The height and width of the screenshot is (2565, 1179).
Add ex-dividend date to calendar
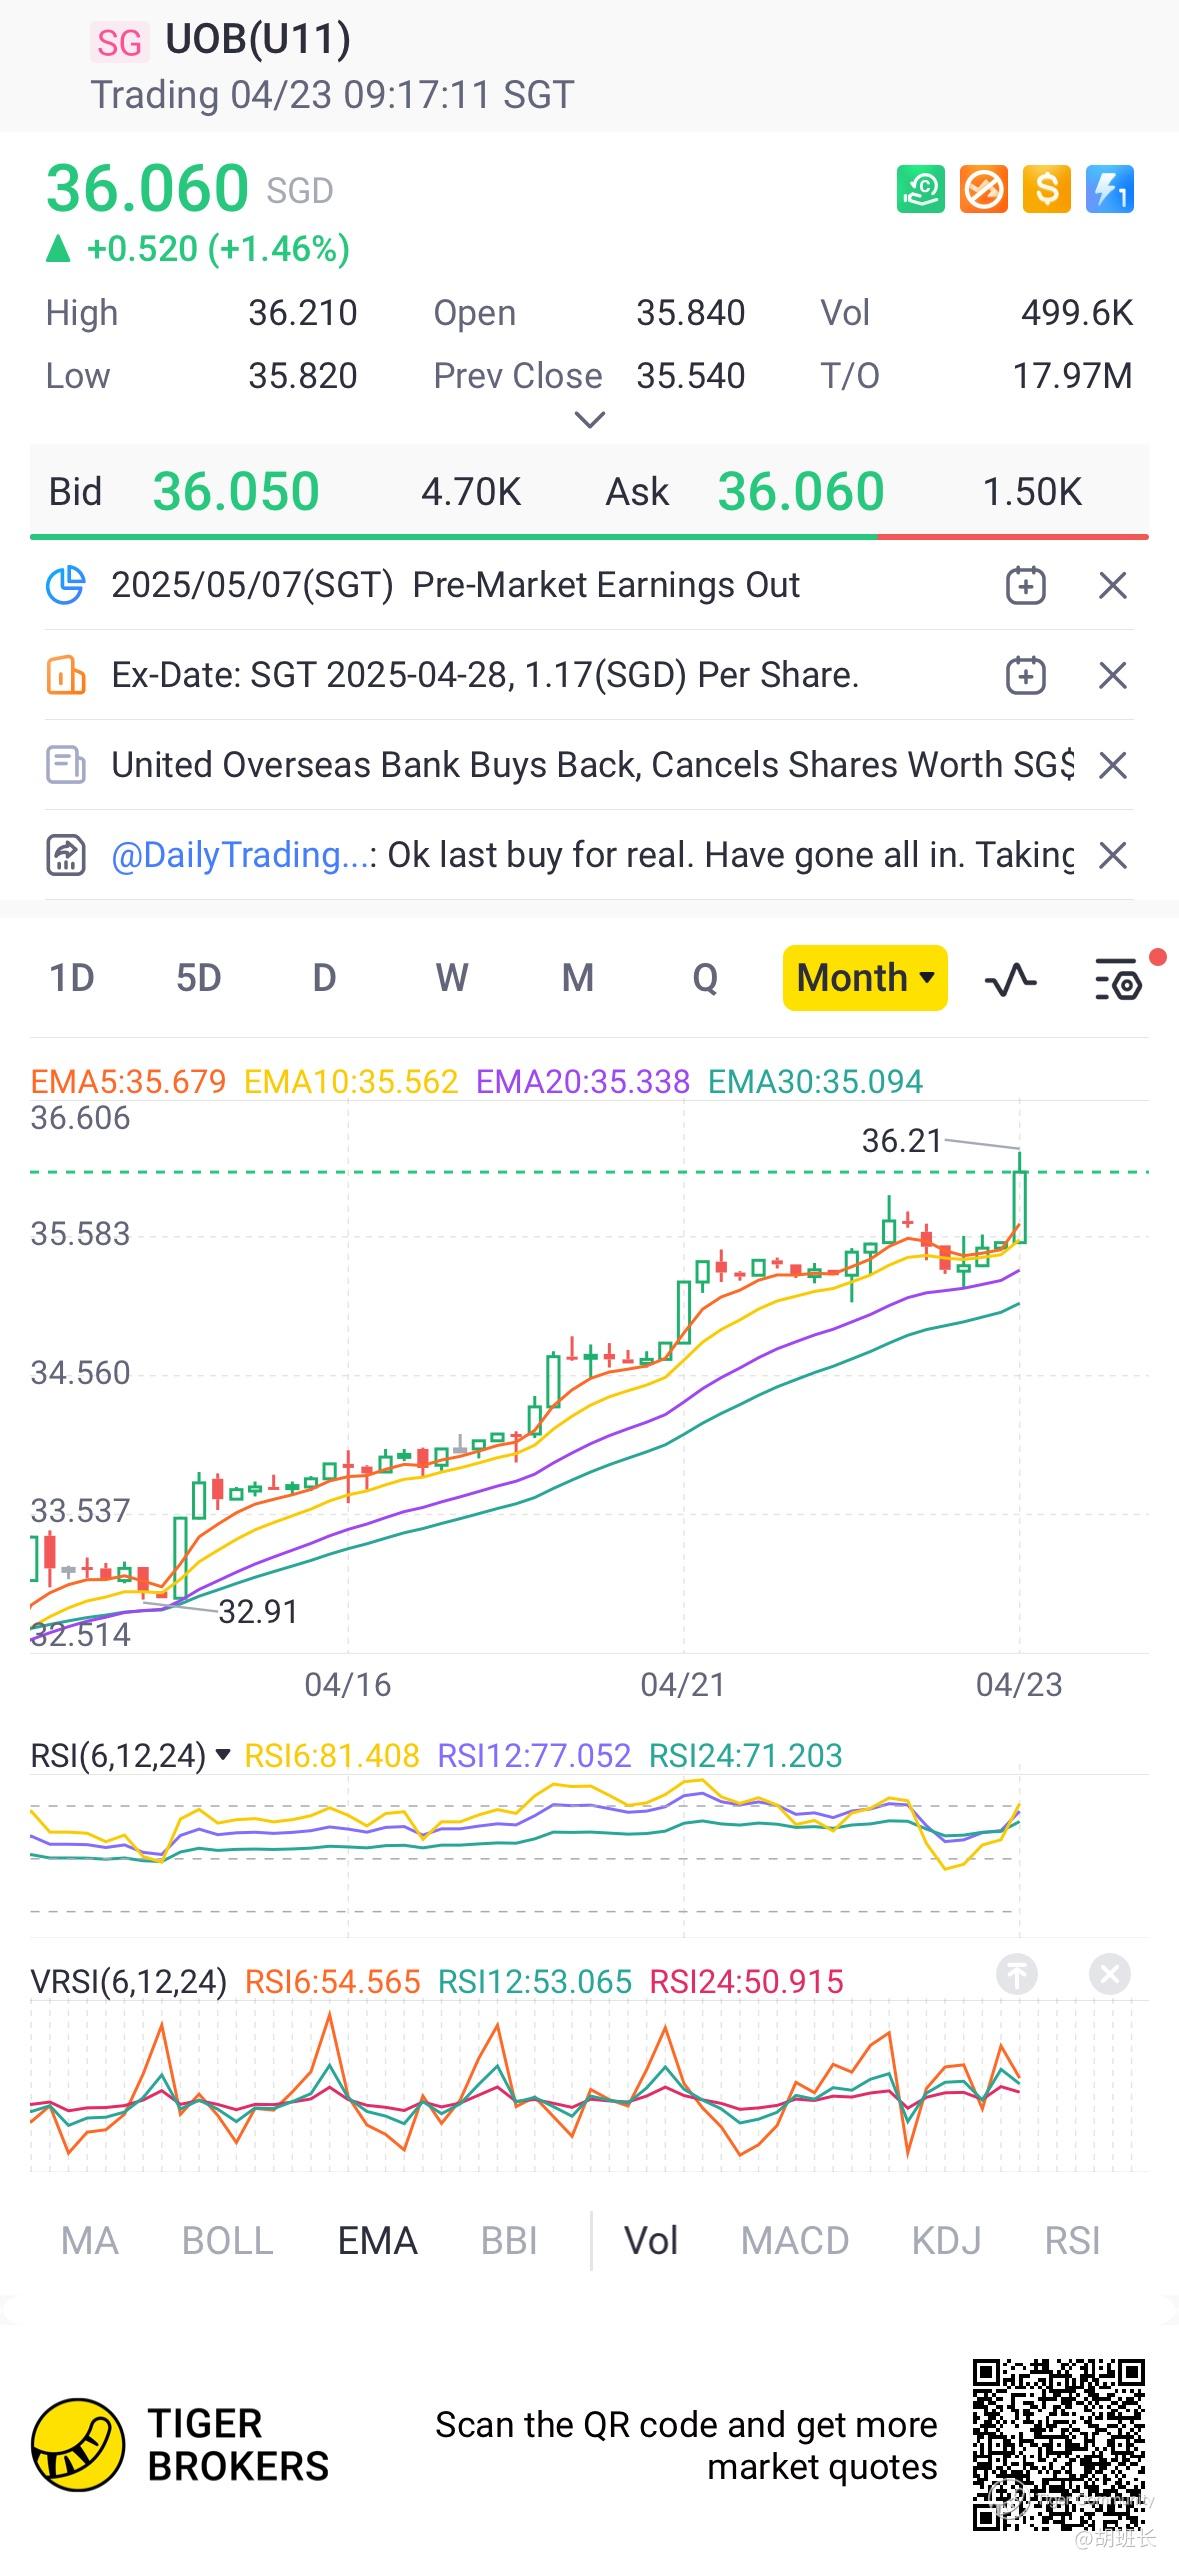(1025, 675)
